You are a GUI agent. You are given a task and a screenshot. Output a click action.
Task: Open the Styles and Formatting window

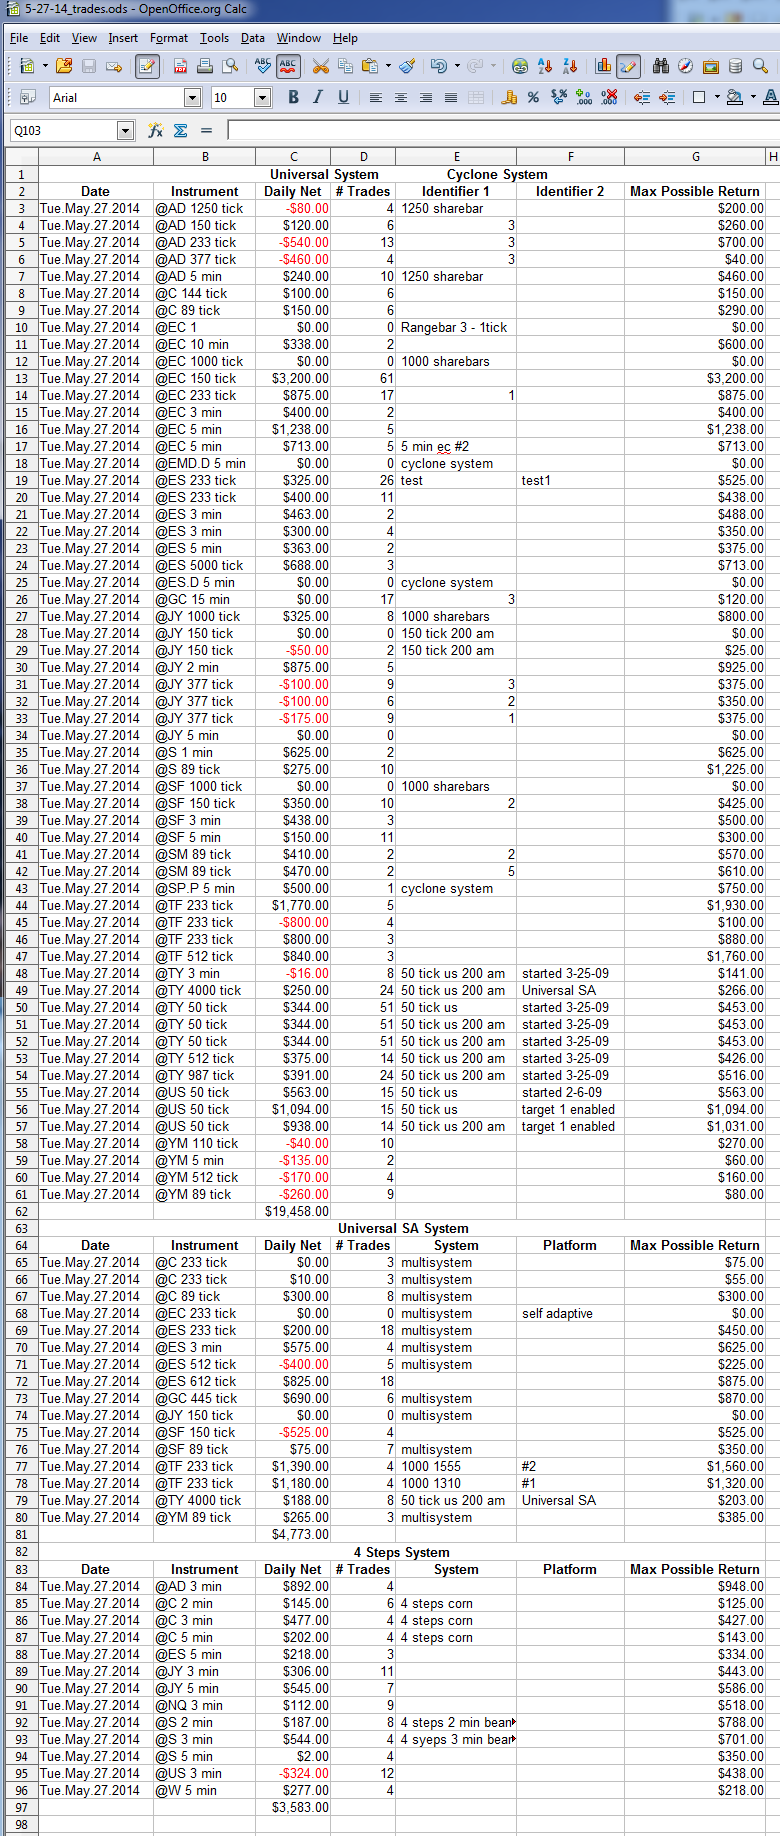coord(28,97)
